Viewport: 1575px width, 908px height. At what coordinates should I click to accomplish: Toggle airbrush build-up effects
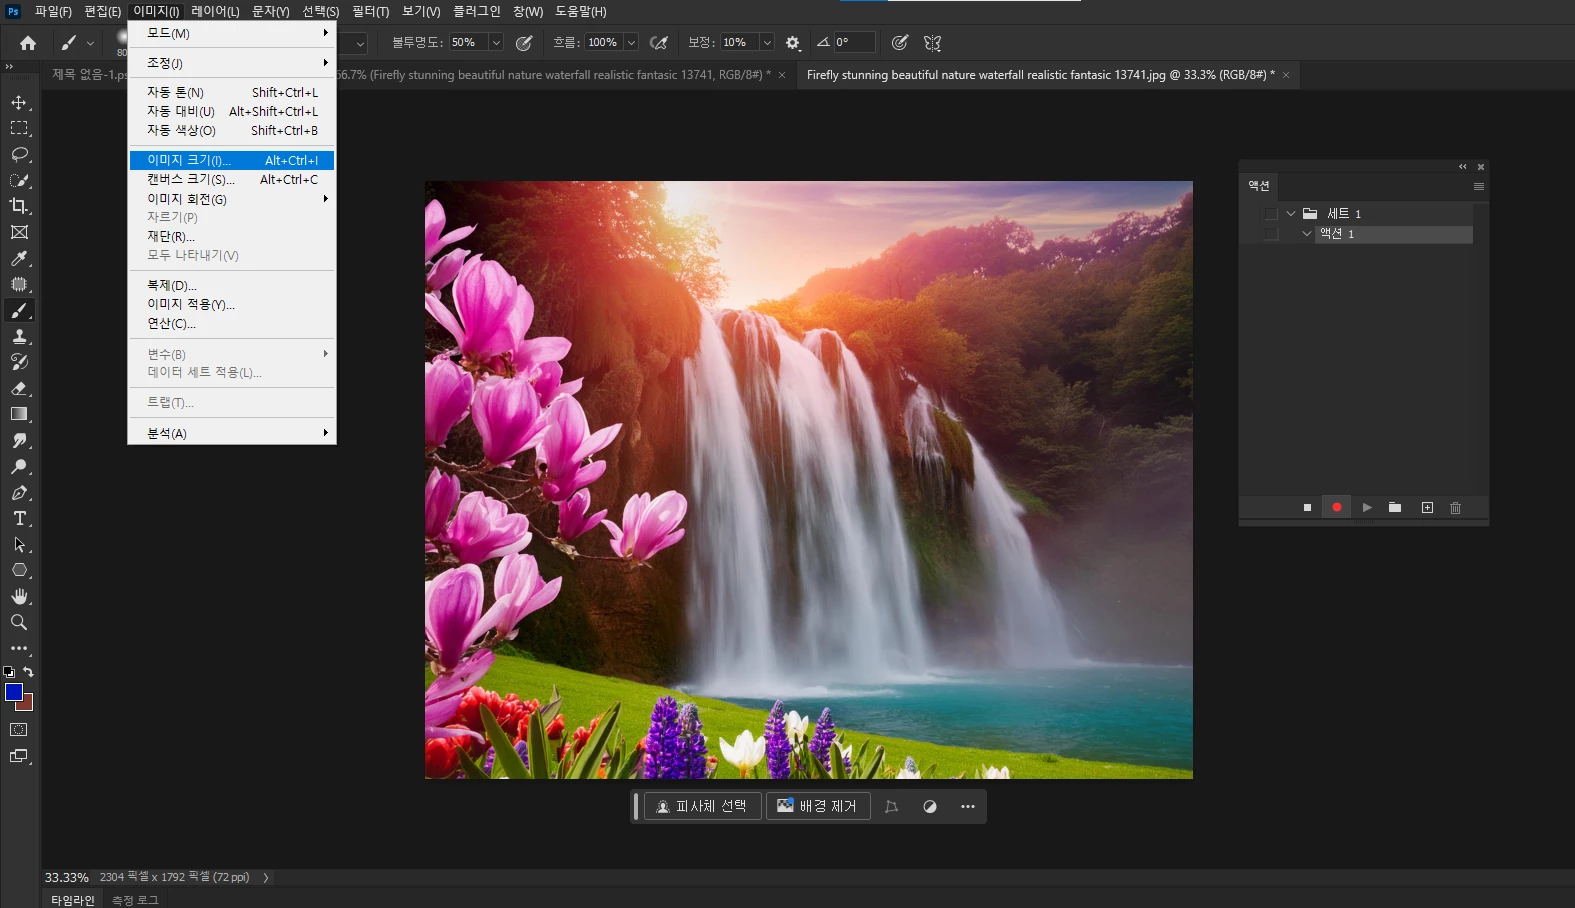pyautogui.click(x=659, y=43)
